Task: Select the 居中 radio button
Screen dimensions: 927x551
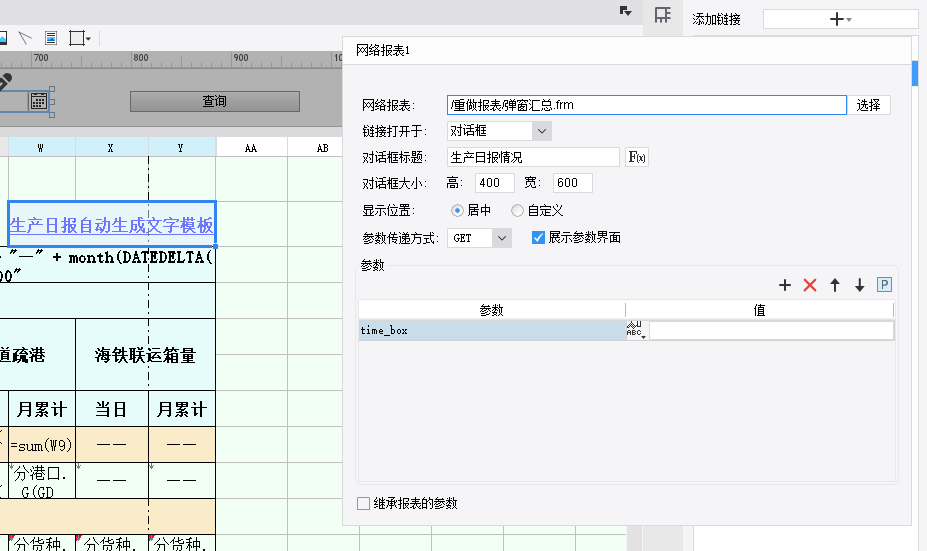Action: click(458, 211)
